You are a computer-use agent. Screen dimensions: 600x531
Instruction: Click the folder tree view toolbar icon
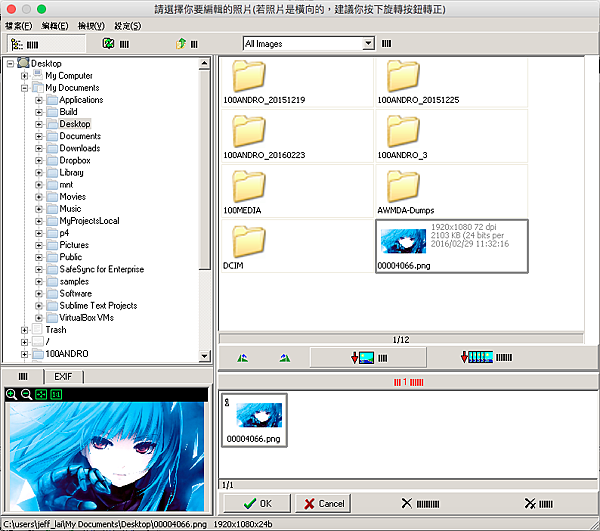pyautogui.click(x=17, y=44)
